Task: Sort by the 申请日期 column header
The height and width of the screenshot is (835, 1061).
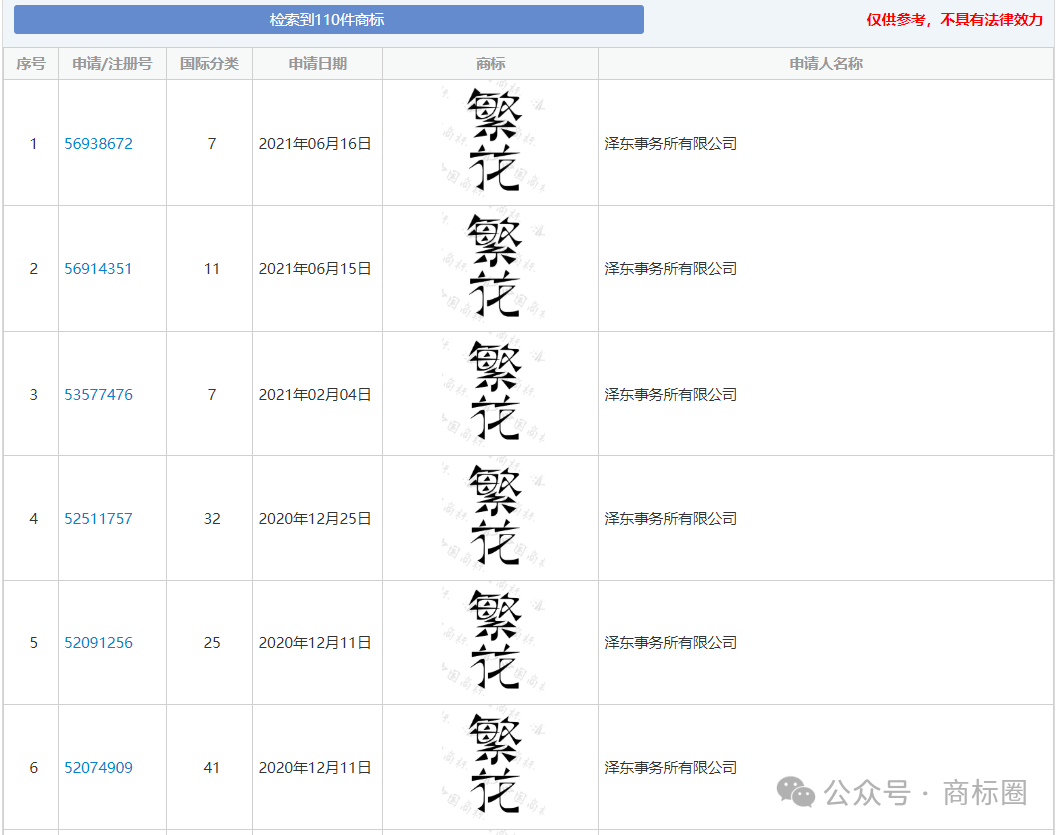Action: tap(317, 64)
